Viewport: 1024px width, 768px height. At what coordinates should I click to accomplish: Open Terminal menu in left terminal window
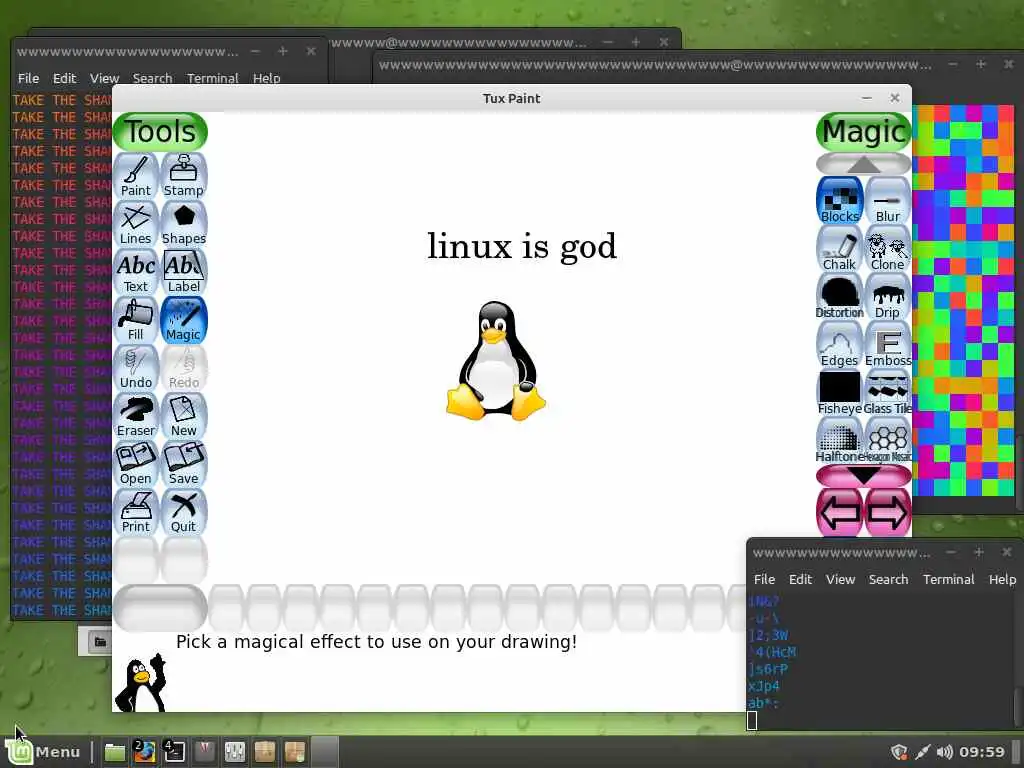213,78
